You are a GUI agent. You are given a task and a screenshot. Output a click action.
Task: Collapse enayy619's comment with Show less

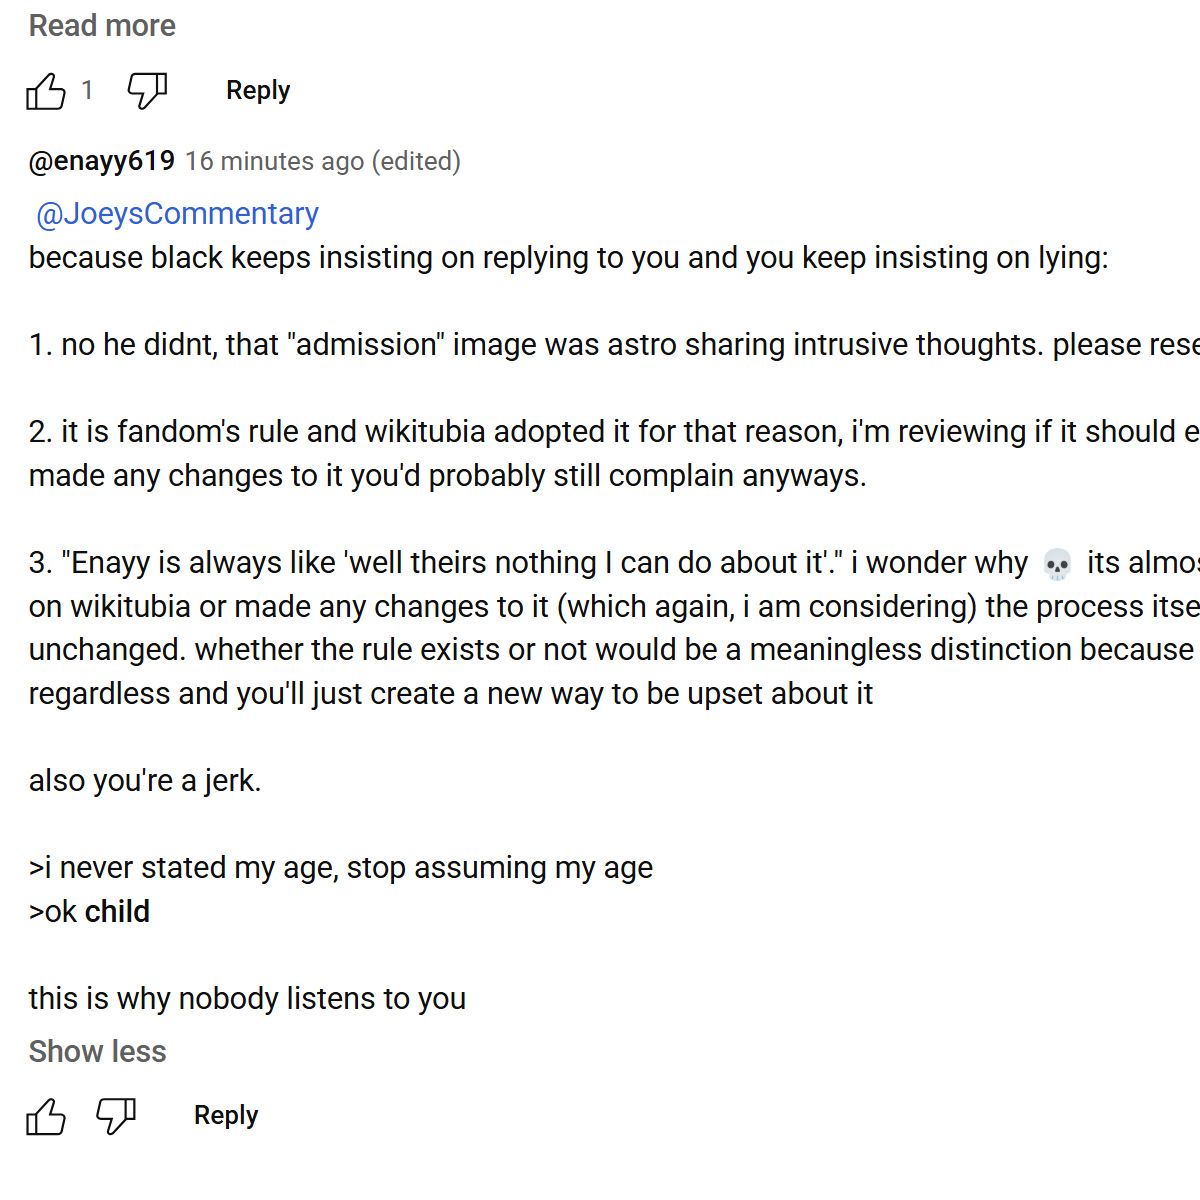[98, 1052]
